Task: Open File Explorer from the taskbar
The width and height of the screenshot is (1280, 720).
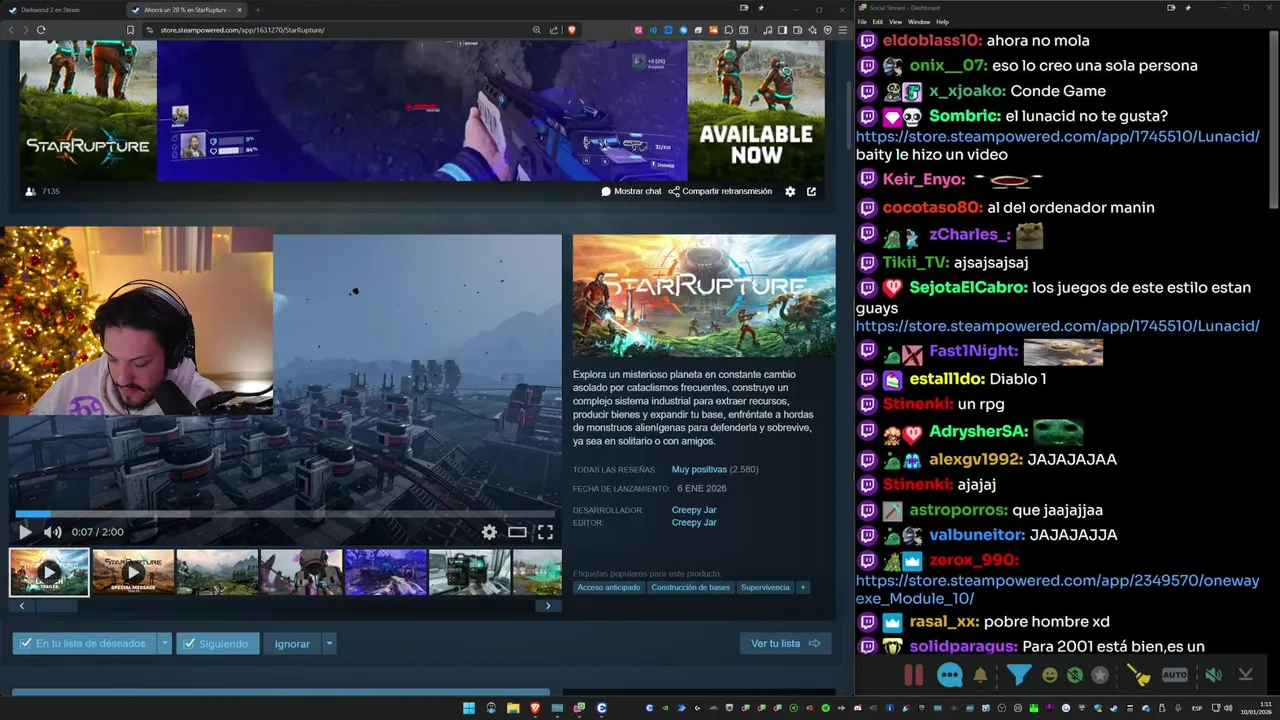Action: (513, 708)
